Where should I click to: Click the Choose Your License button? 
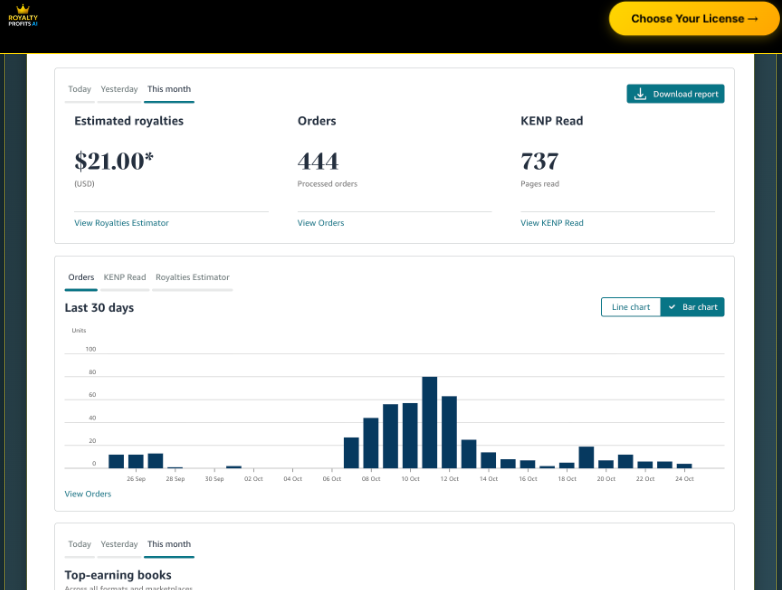click(x=694, y=18)
